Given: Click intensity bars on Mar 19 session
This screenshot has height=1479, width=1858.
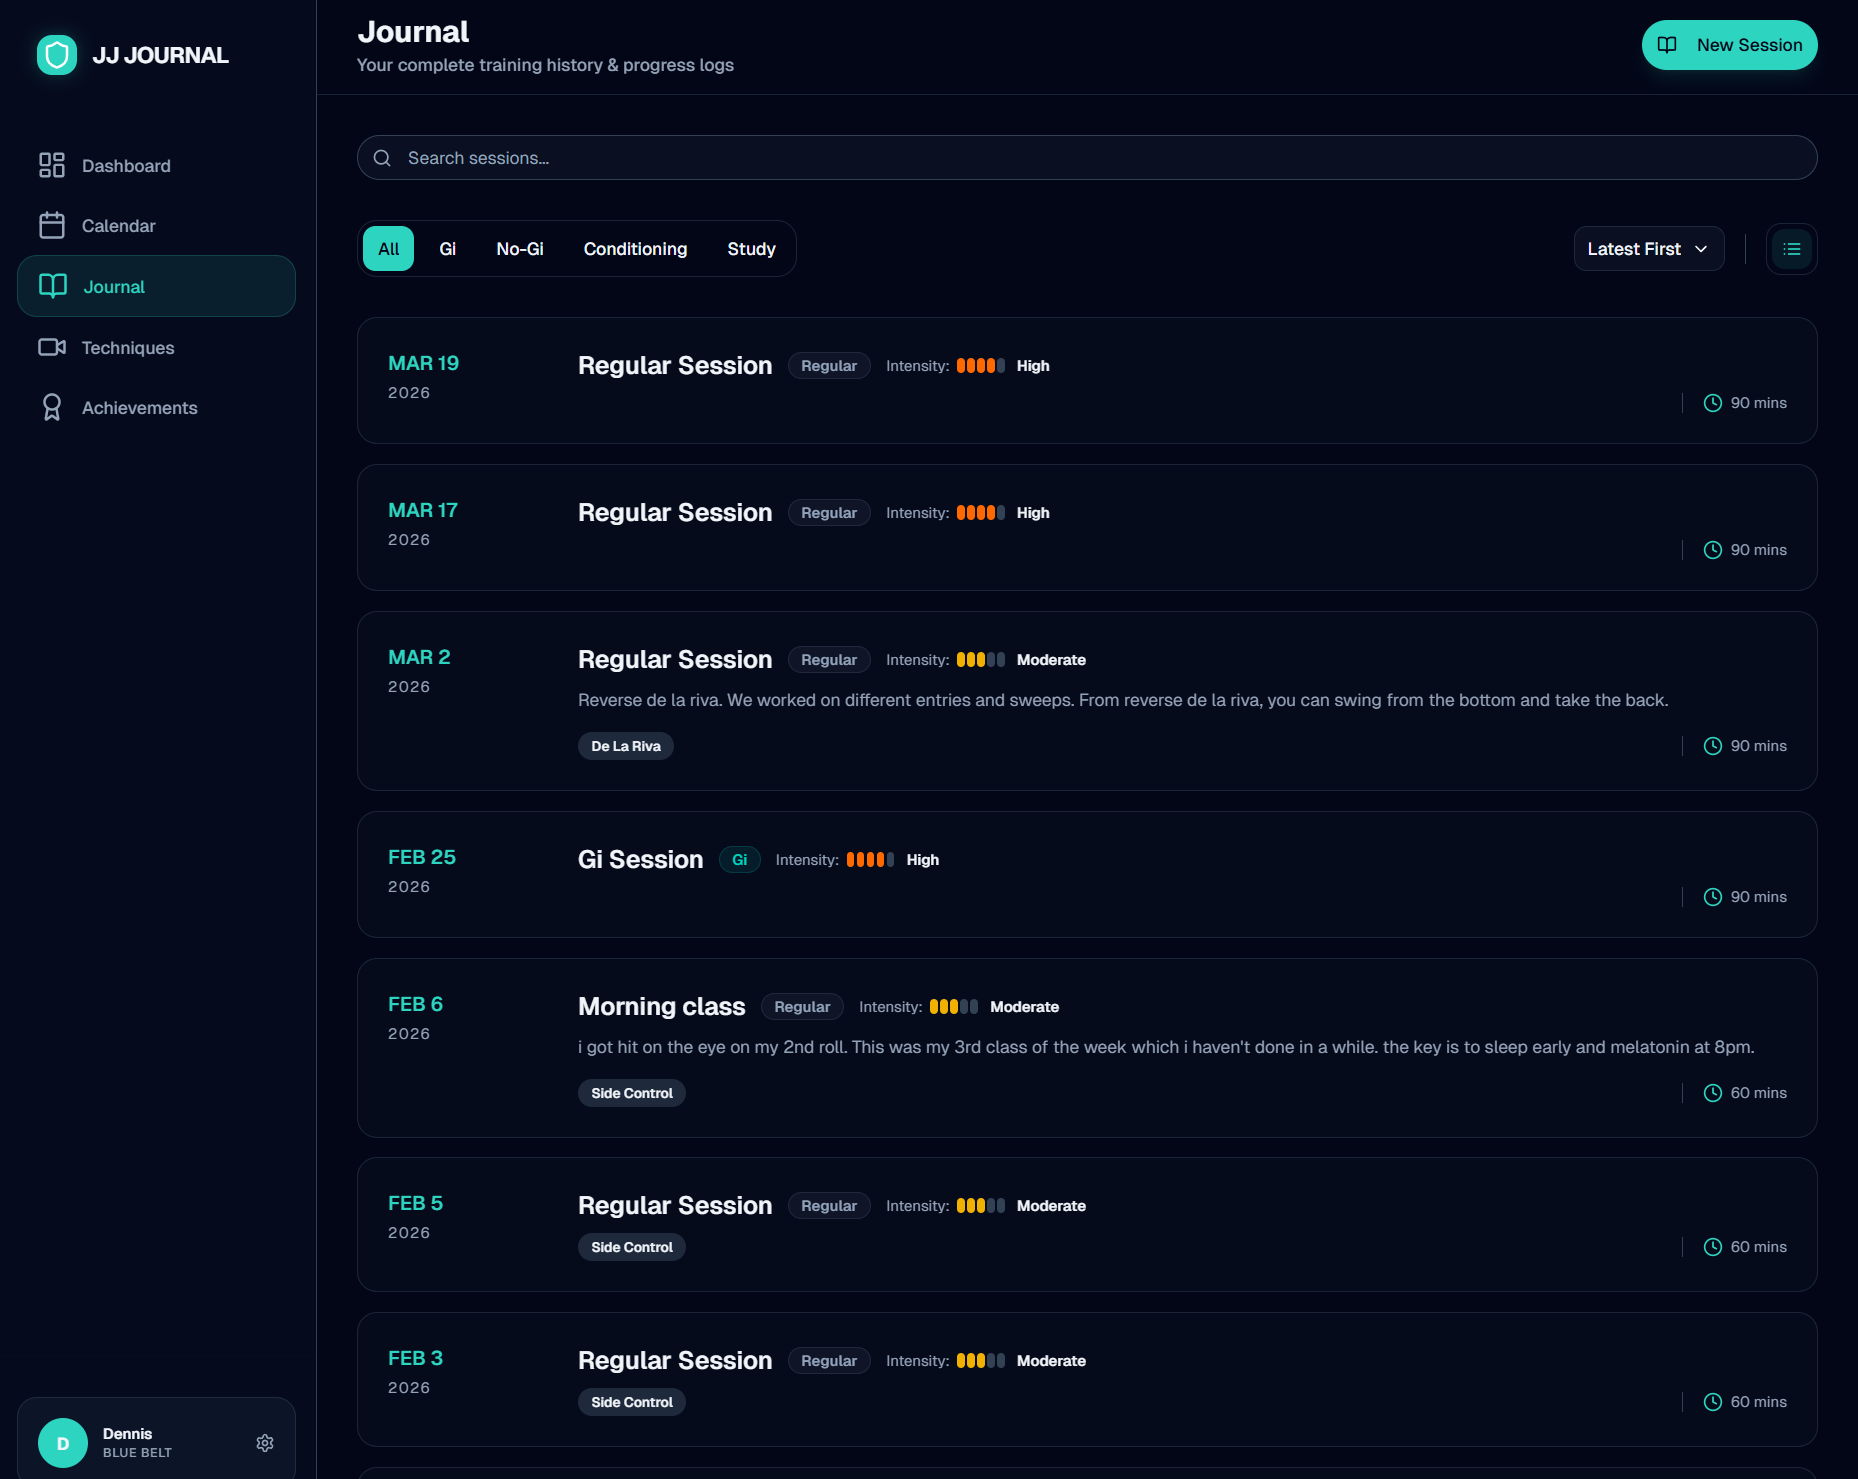Looking at the screenshot, I should pyautogui.click(x=981, y=366).
